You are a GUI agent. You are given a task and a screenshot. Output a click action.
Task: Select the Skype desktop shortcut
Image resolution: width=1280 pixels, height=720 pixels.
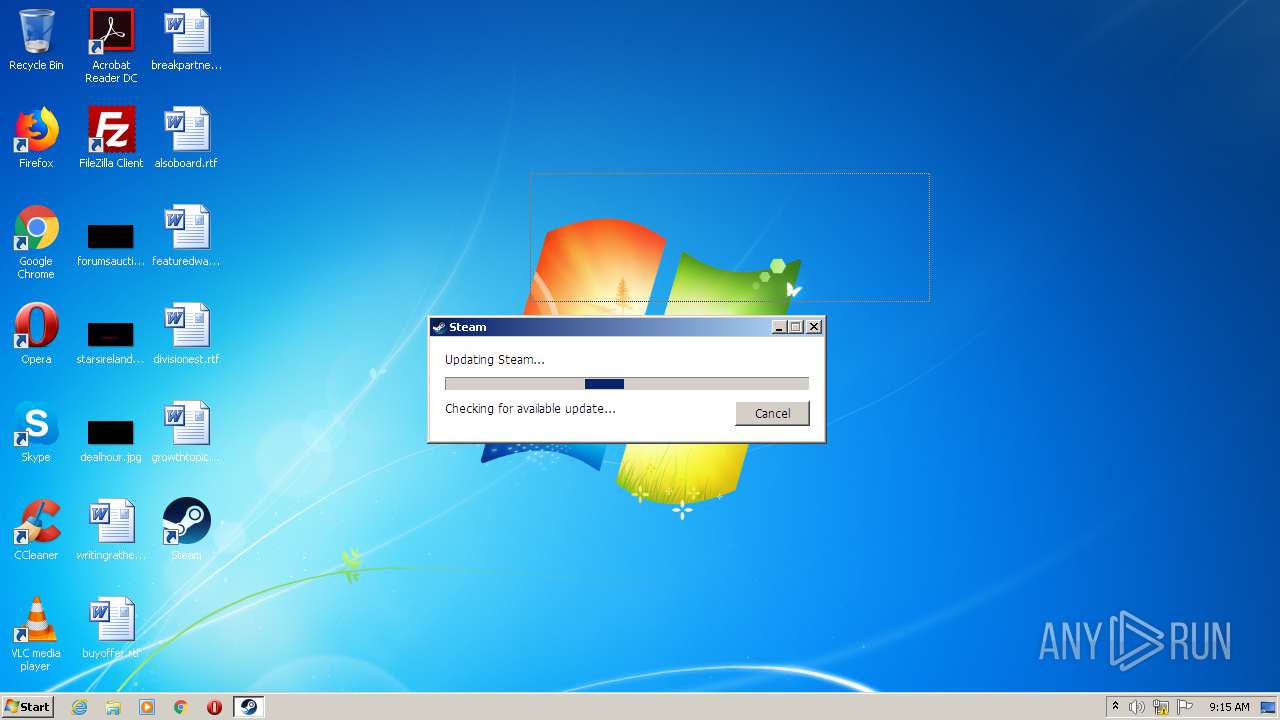[x=36, y=432]
